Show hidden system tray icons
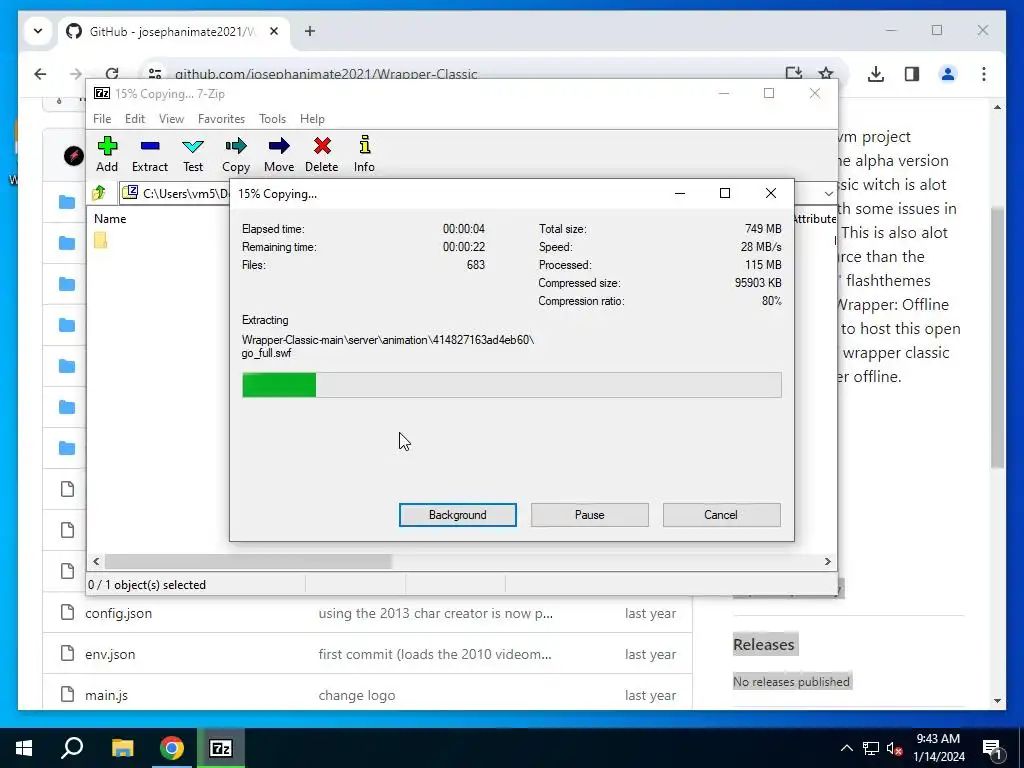Screen dimensions: 1024x768 tap(846, 748)
